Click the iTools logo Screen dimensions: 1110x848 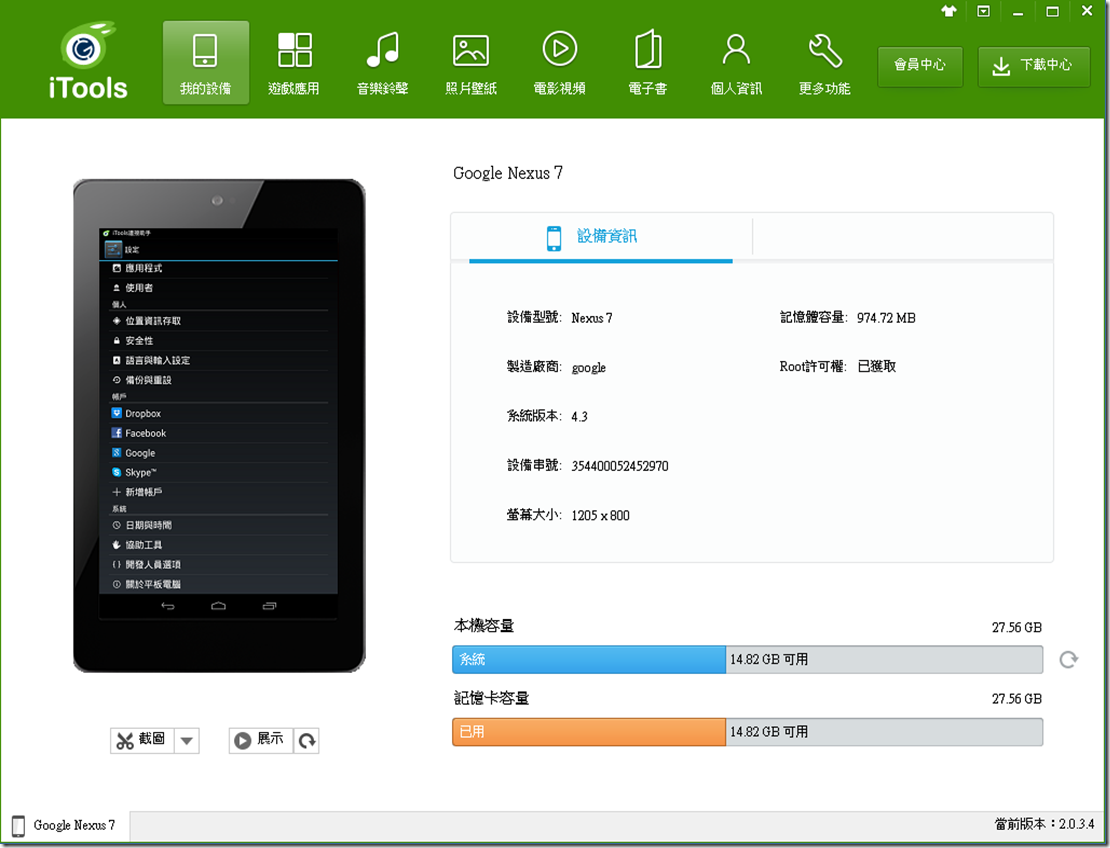tap(88, 61)
